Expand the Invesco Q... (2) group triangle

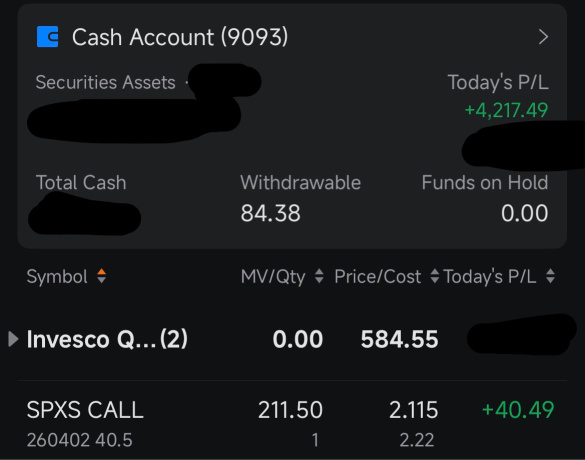[13, 339]
